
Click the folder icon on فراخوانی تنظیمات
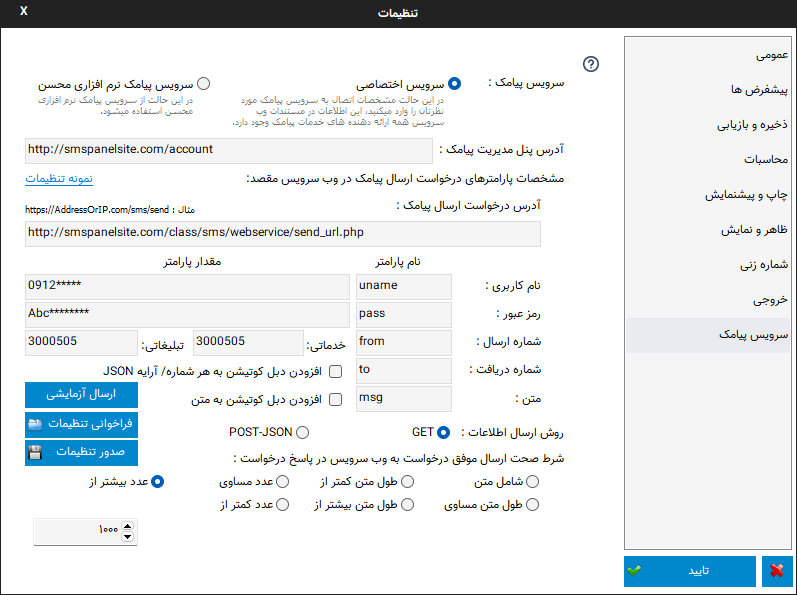coord(35,424)
